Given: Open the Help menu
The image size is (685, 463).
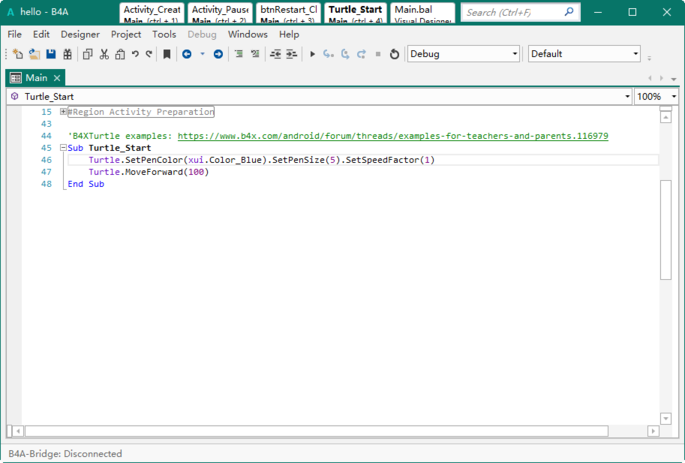Looking at the screenshot, I should [289, 34].
